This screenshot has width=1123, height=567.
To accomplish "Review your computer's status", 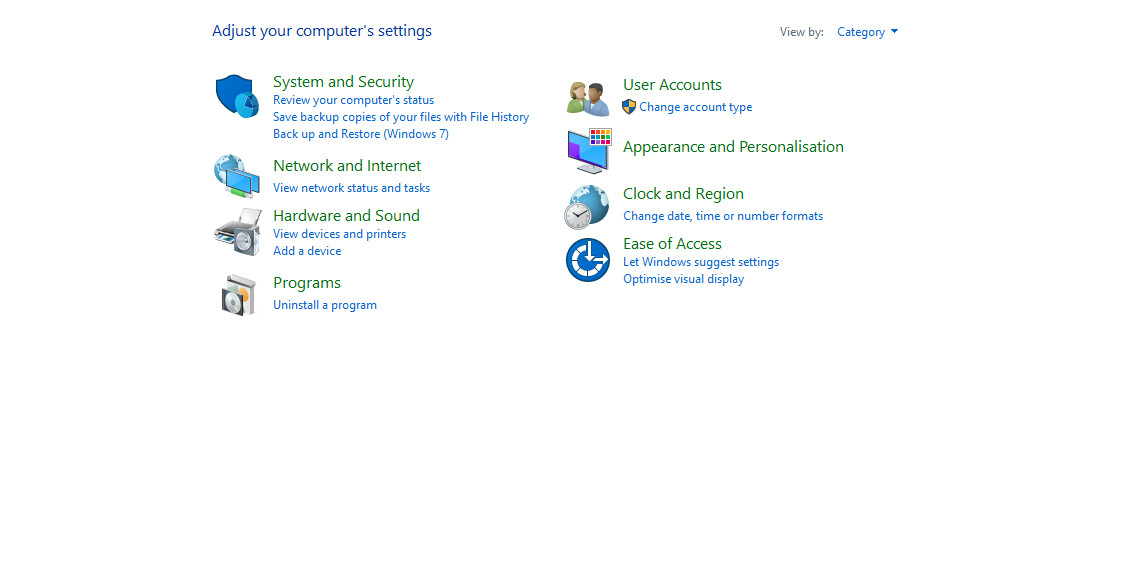I will pyautogui.click(x=353, y=100).
